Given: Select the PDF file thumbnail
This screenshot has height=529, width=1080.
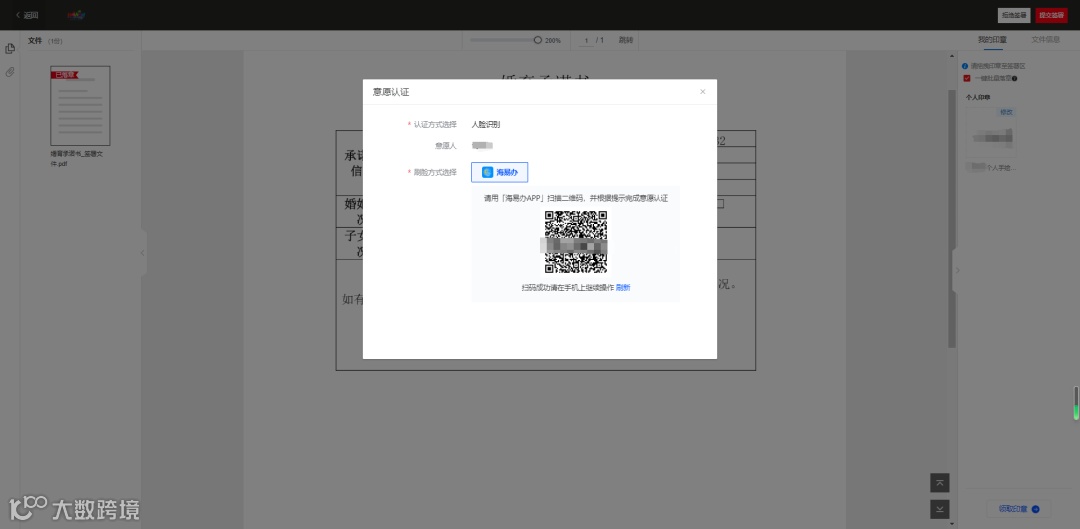Looking at the screenshot, I should tap(80, 105).
